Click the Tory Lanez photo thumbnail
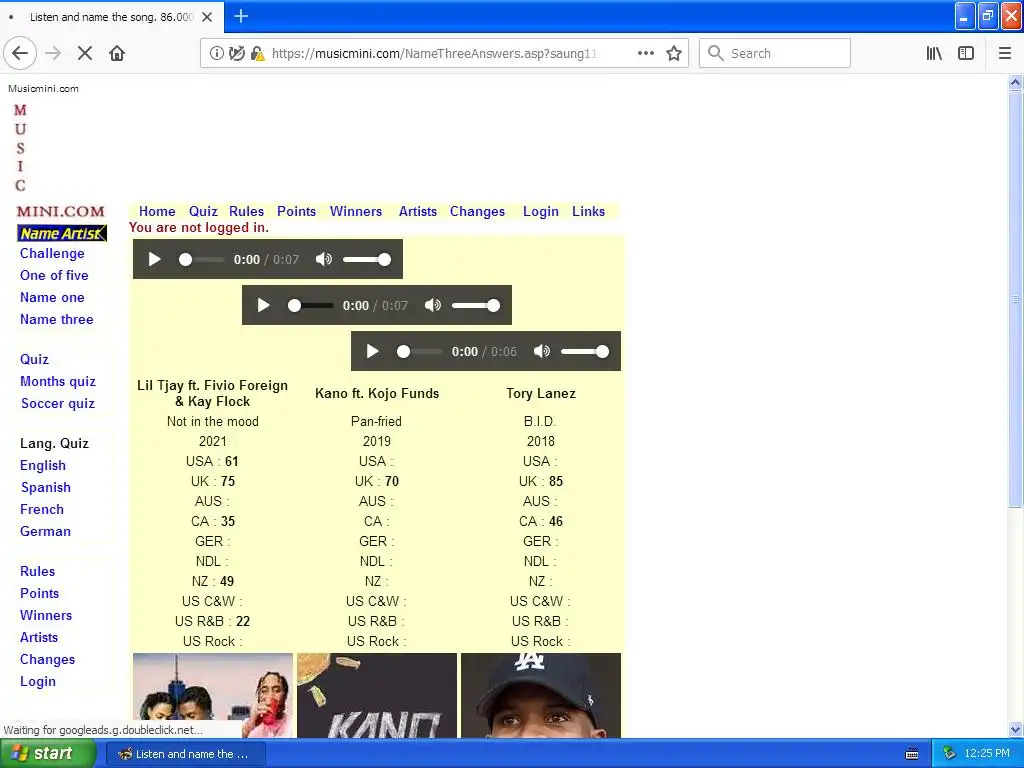 click(541, 696)
